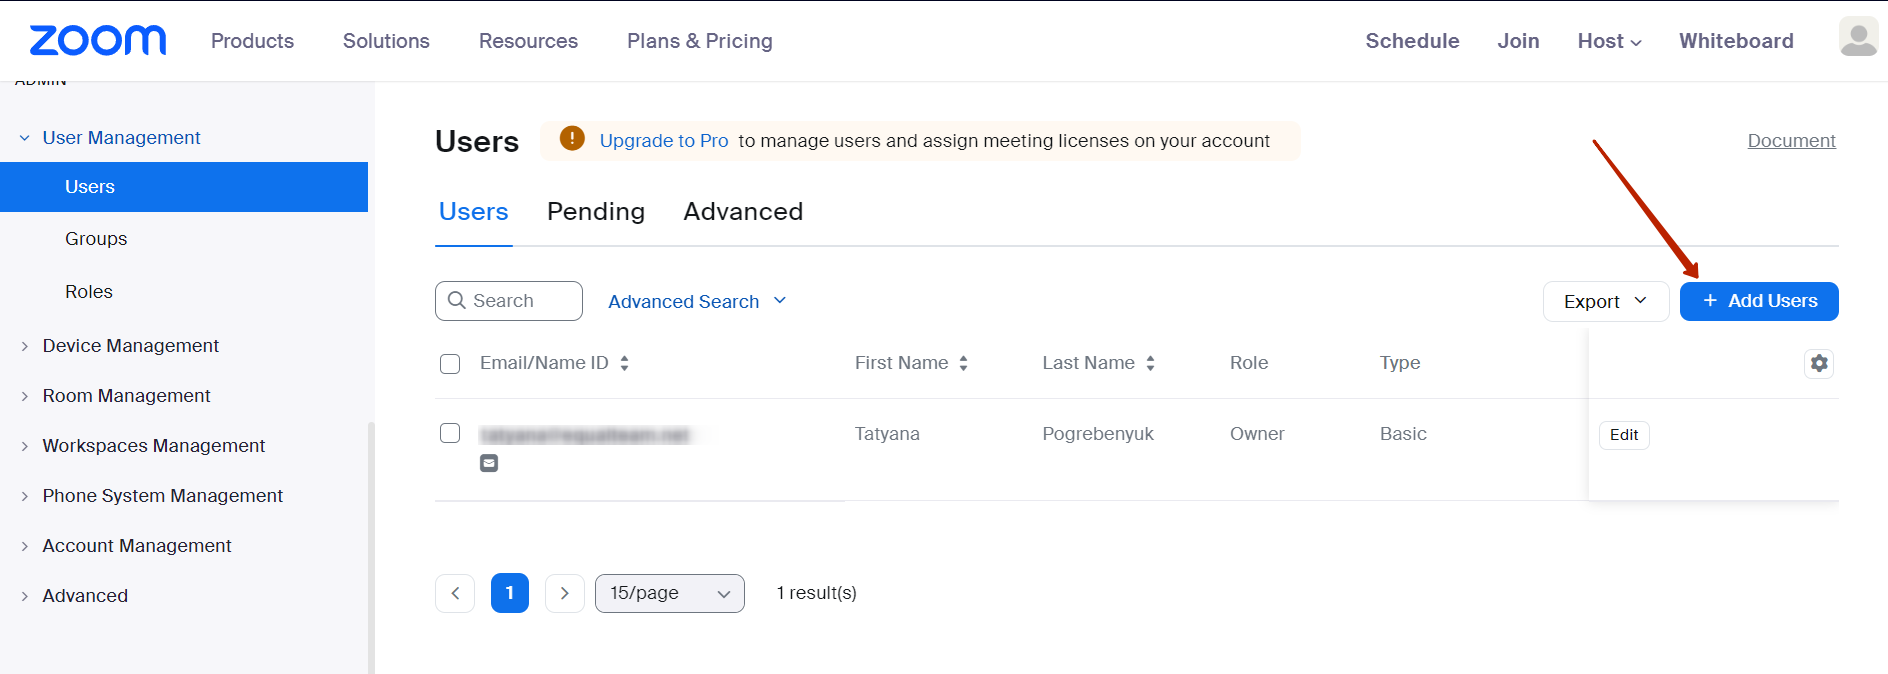Open the Resources menu

tap(528, 41)
